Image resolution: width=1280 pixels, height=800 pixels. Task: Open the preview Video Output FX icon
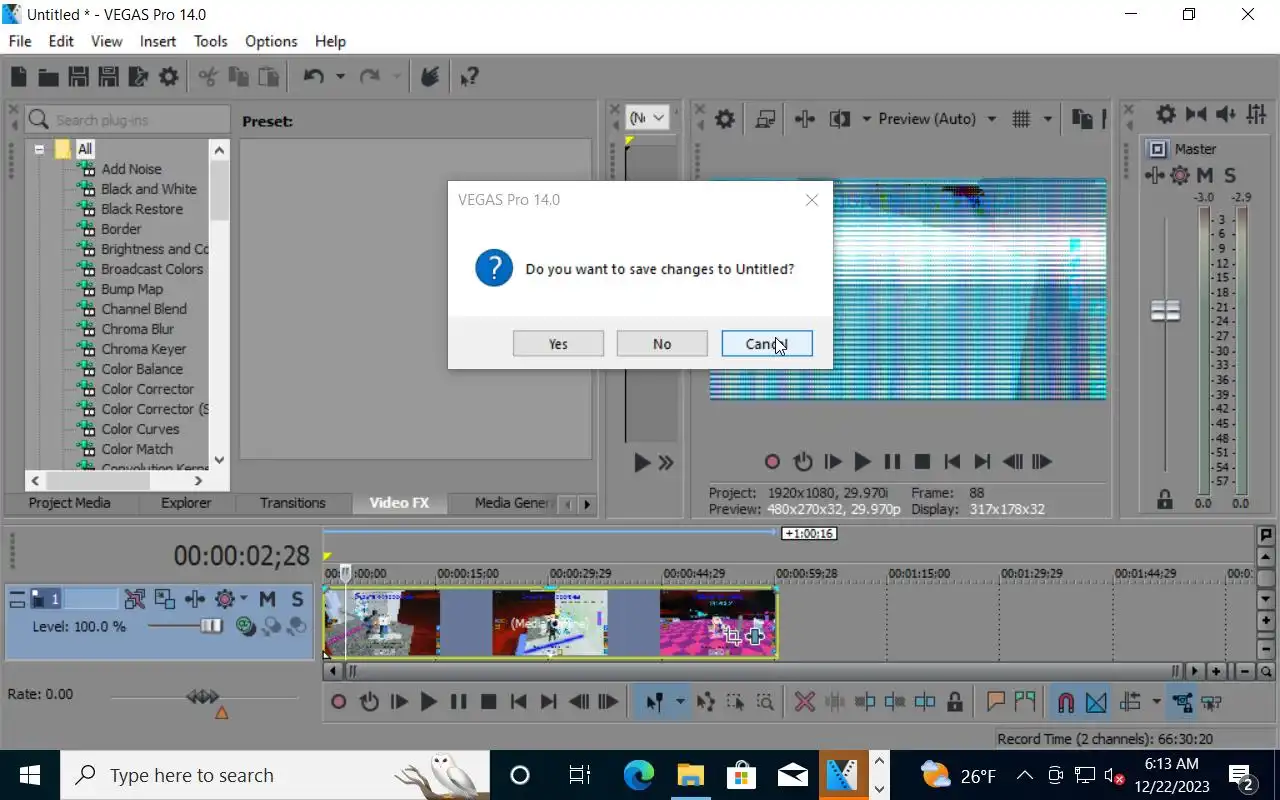coord(805,119)
